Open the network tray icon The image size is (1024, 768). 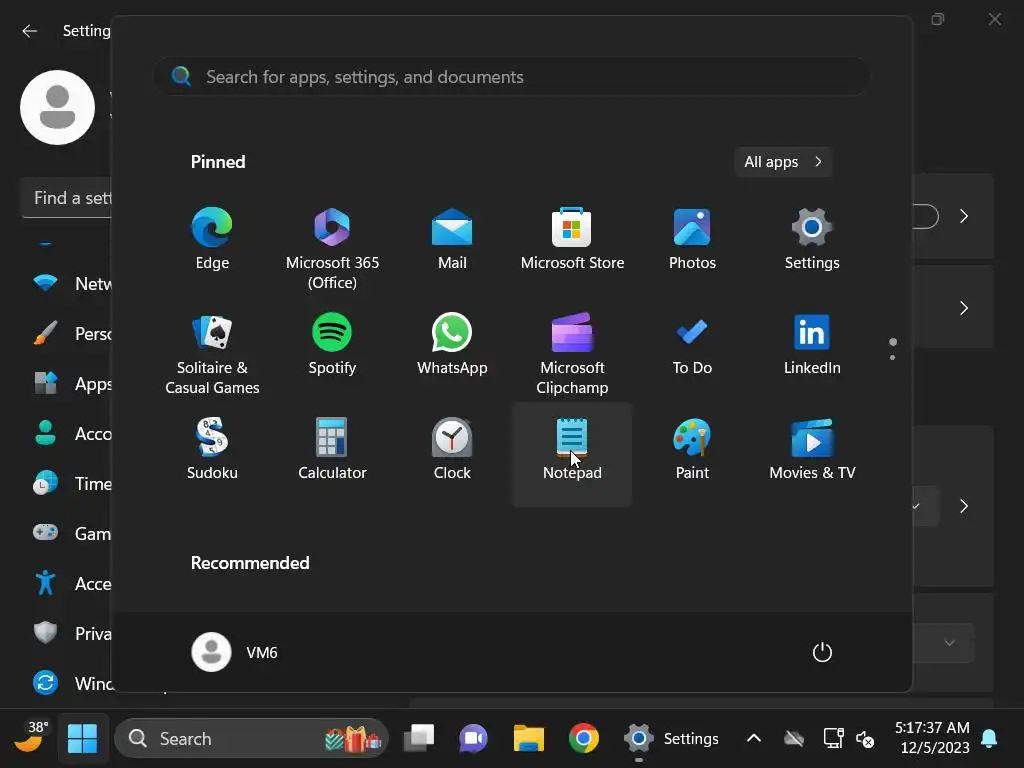[833, 739]
